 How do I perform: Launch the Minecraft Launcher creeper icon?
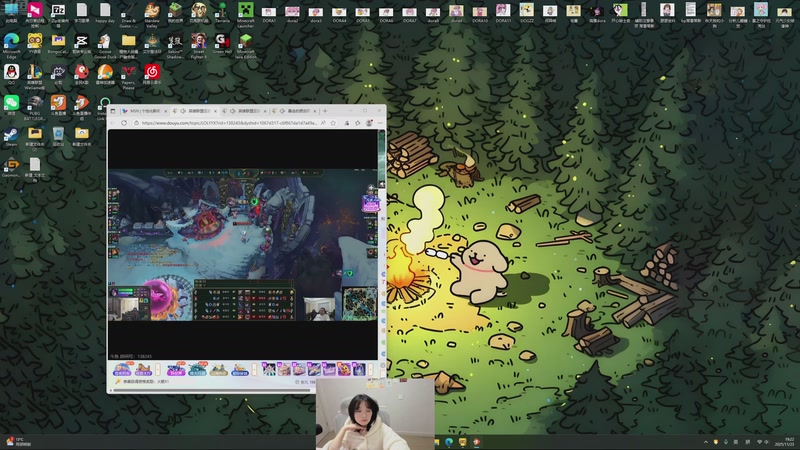[245, 14]
